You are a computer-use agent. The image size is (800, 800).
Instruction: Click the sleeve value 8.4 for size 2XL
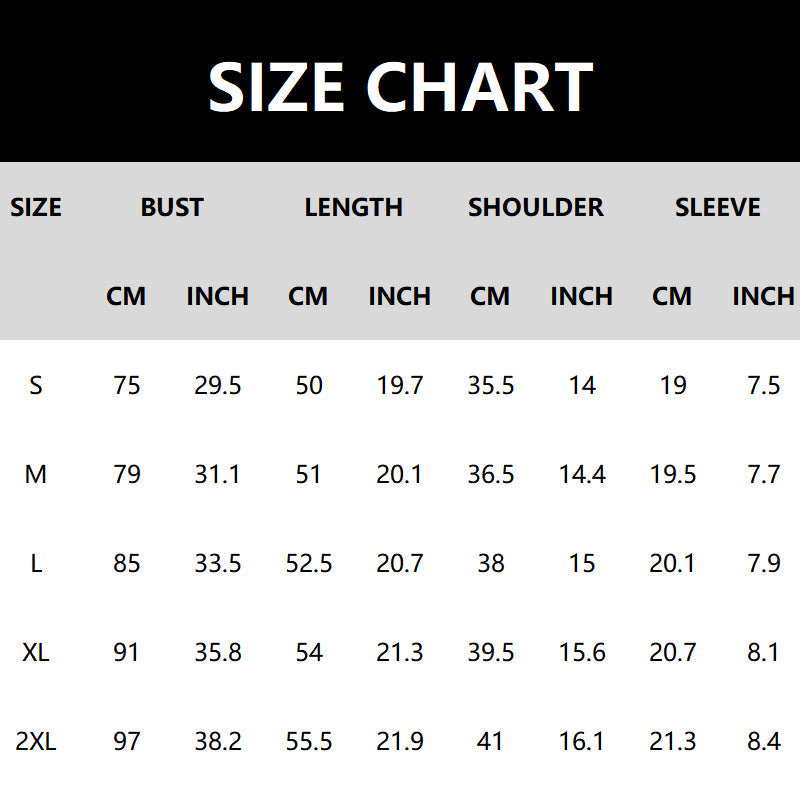[x=764, y=742]
